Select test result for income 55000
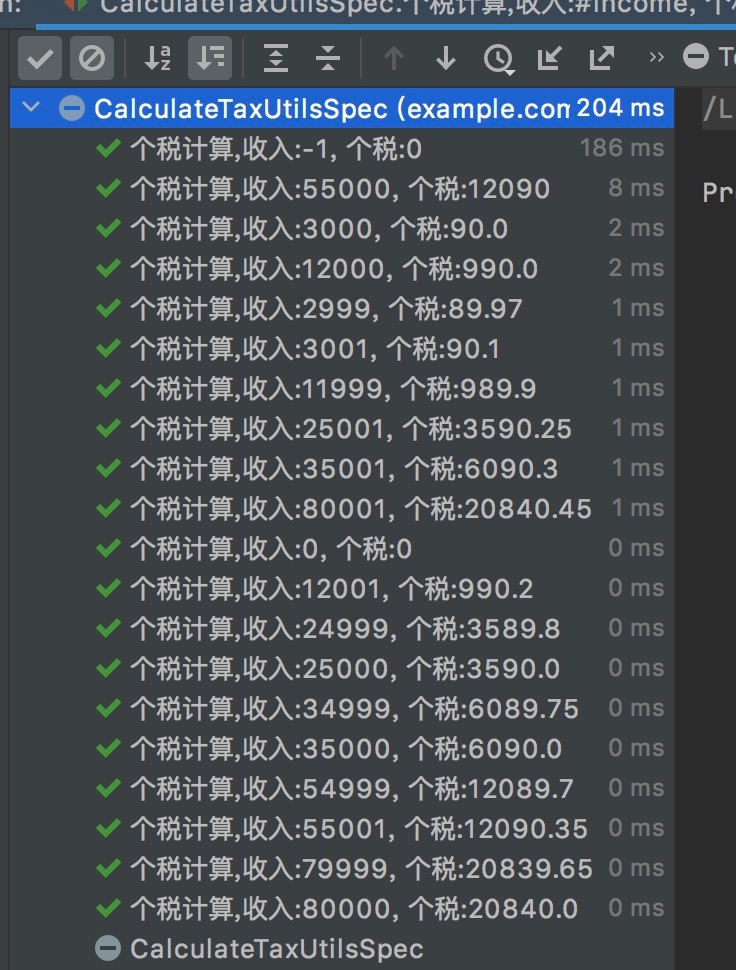 (x=339, y=189)
